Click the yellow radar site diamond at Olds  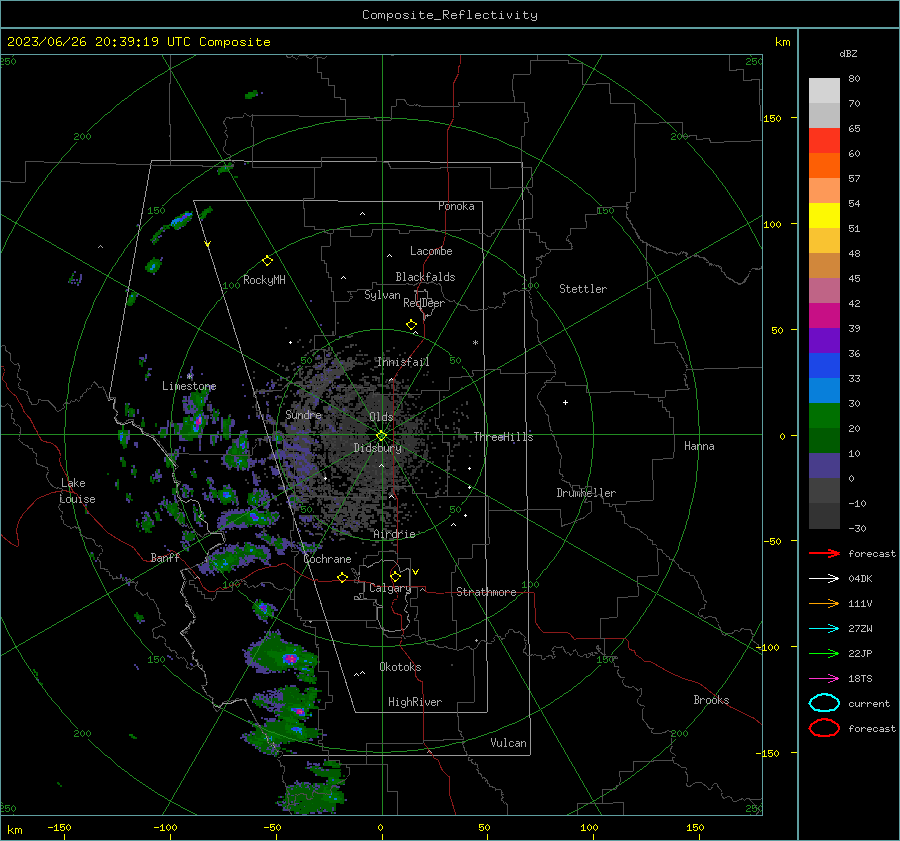[x=381, y=436]
